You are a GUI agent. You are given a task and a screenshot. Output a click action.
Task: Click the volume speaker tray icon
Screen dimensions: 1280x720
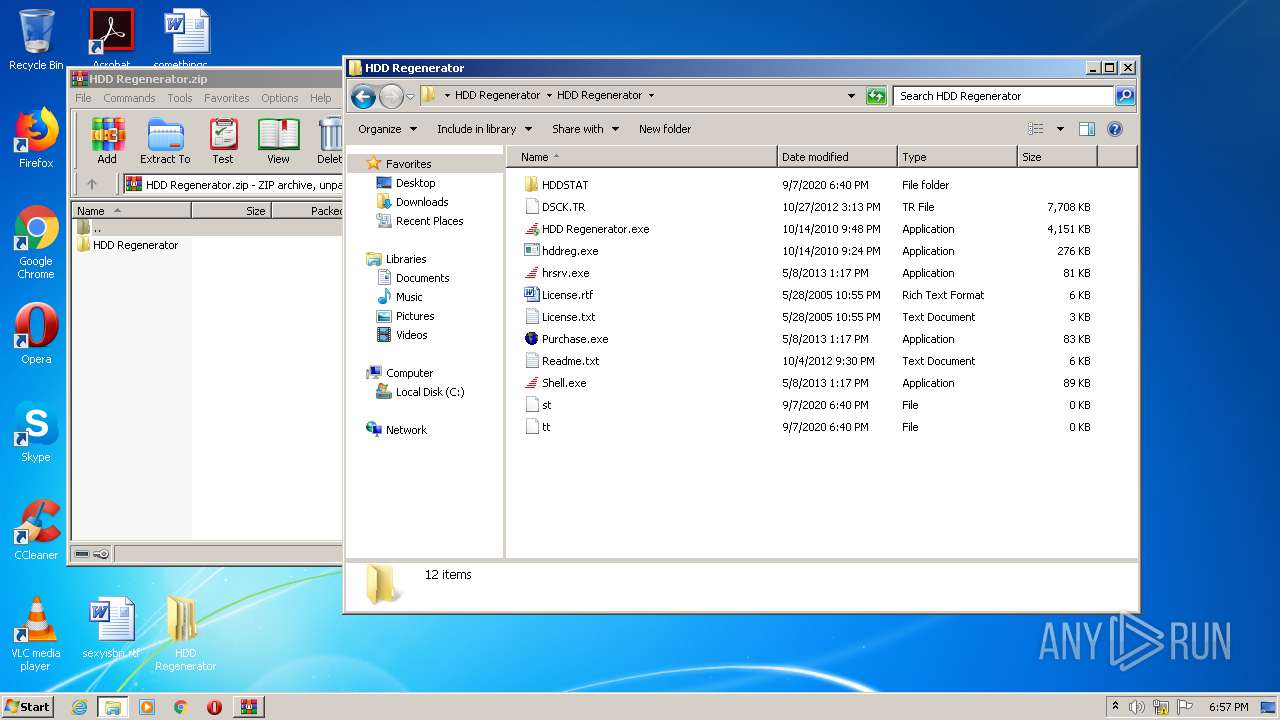coord(1137,707)
